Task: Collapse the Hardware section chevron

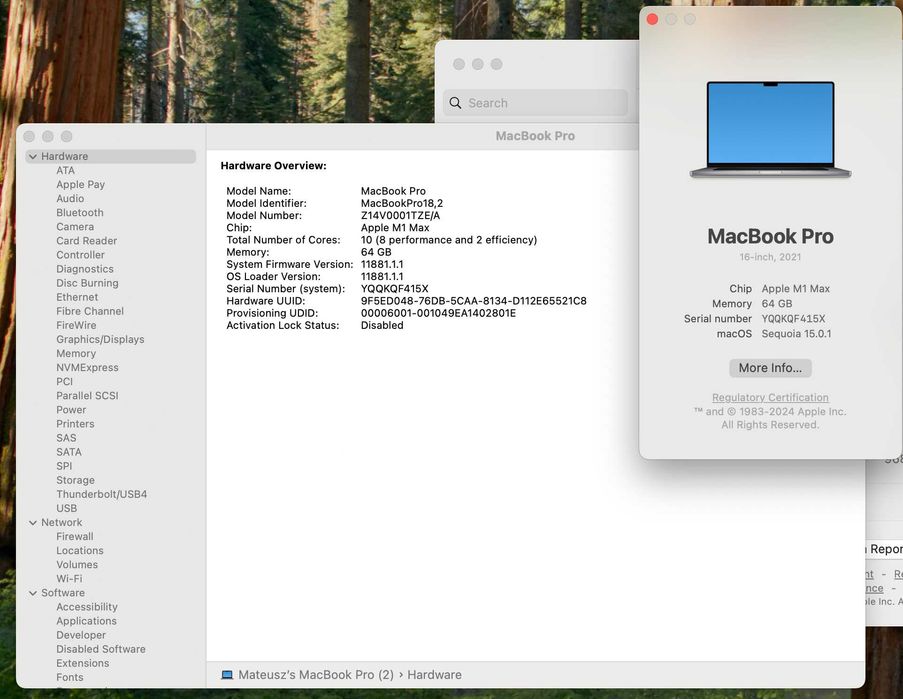Action: 33,157
